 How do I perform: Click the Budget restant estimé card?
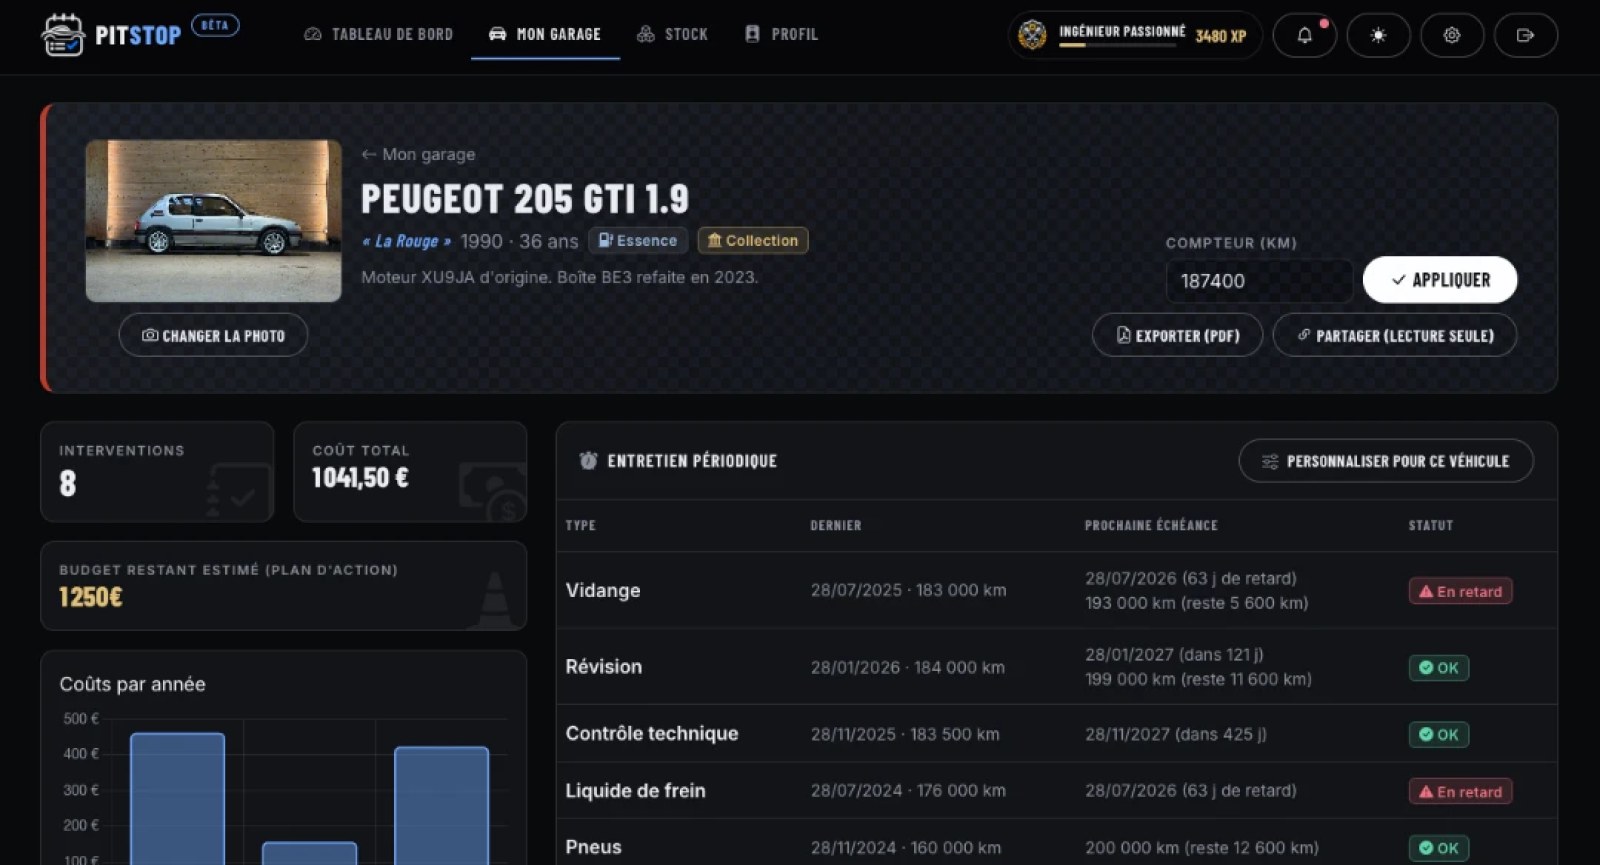[284, 586]
